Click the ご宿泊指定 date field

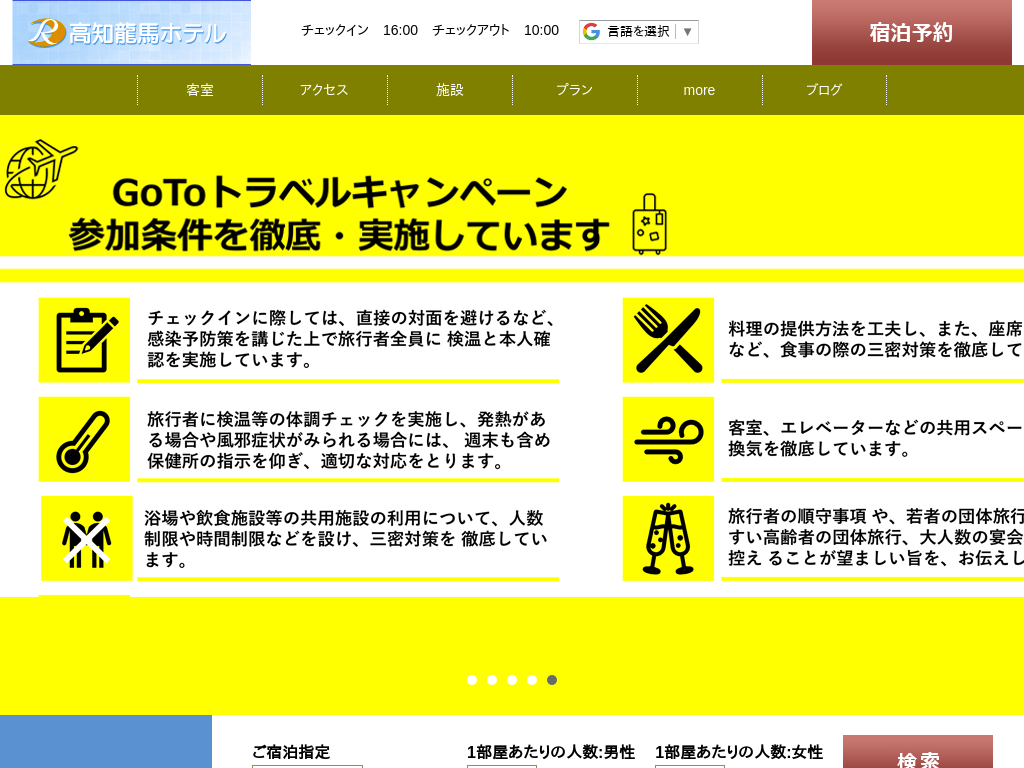308,766
